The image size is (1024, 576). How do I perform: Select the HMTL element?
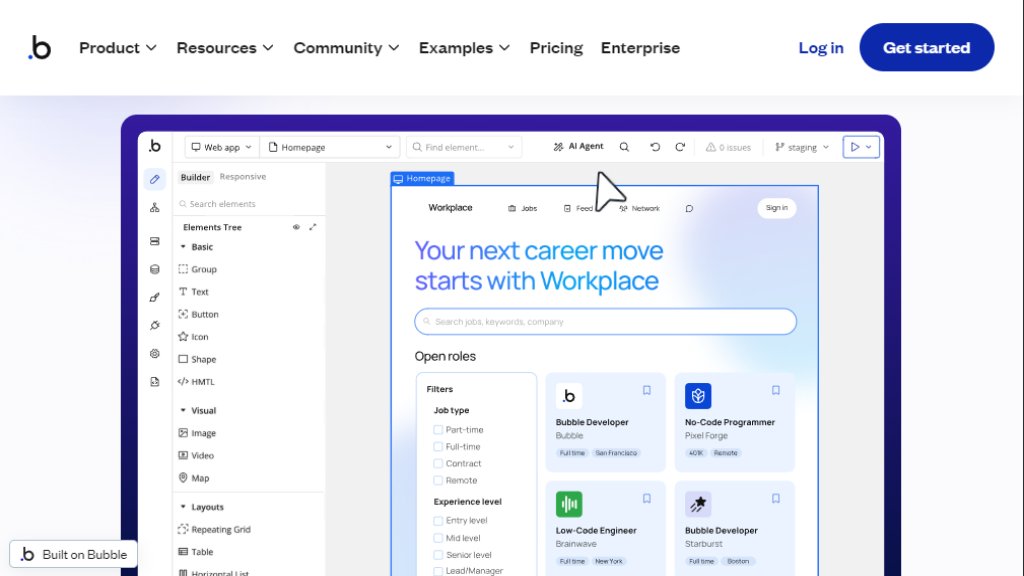point(196,381)
